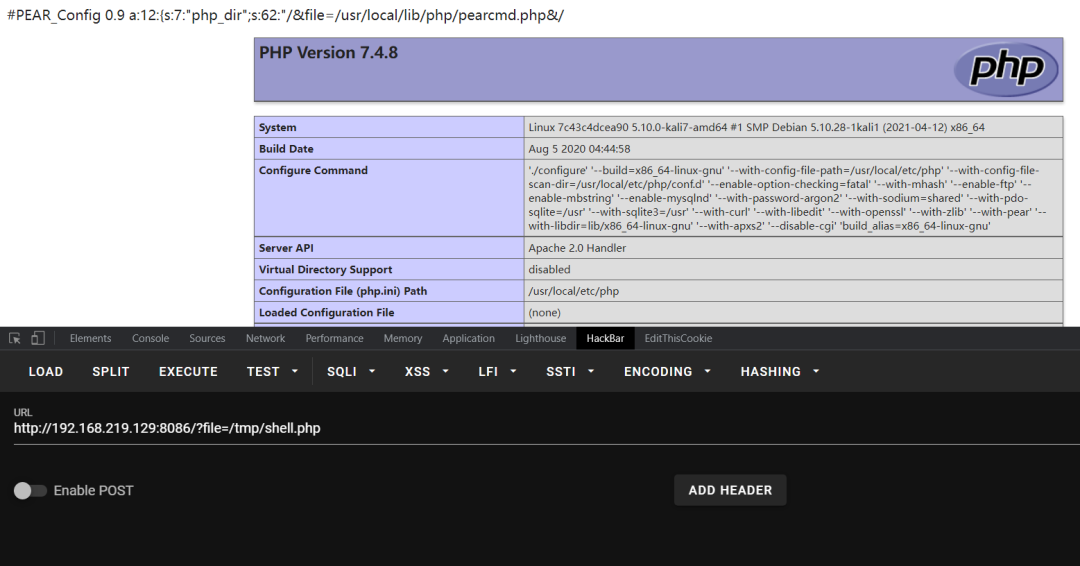Click the PEAR_Config text line
The image size is (1080, 566).
point(285,15)
